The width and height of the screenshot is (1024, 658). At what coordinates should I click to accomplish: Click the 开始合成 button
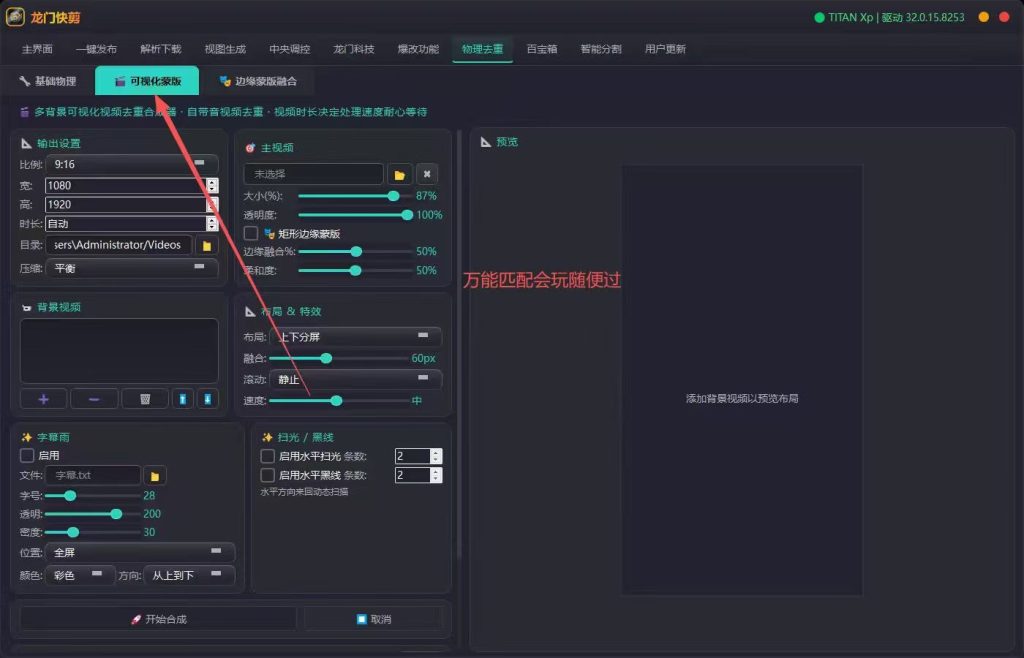(x=158, y=619)
